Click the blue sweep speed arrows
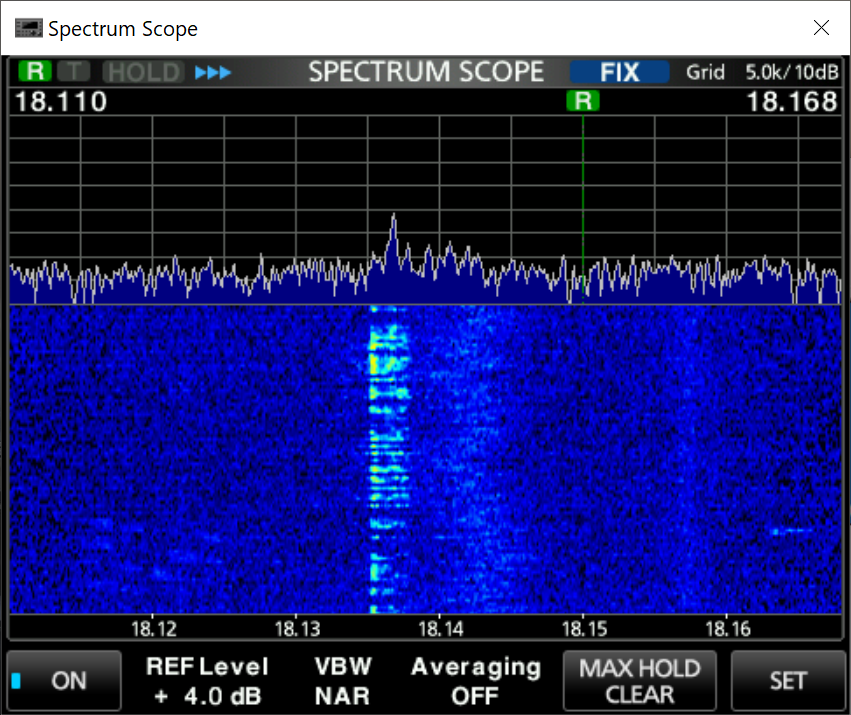Screen dimensions: 851x715 [212, 72]
